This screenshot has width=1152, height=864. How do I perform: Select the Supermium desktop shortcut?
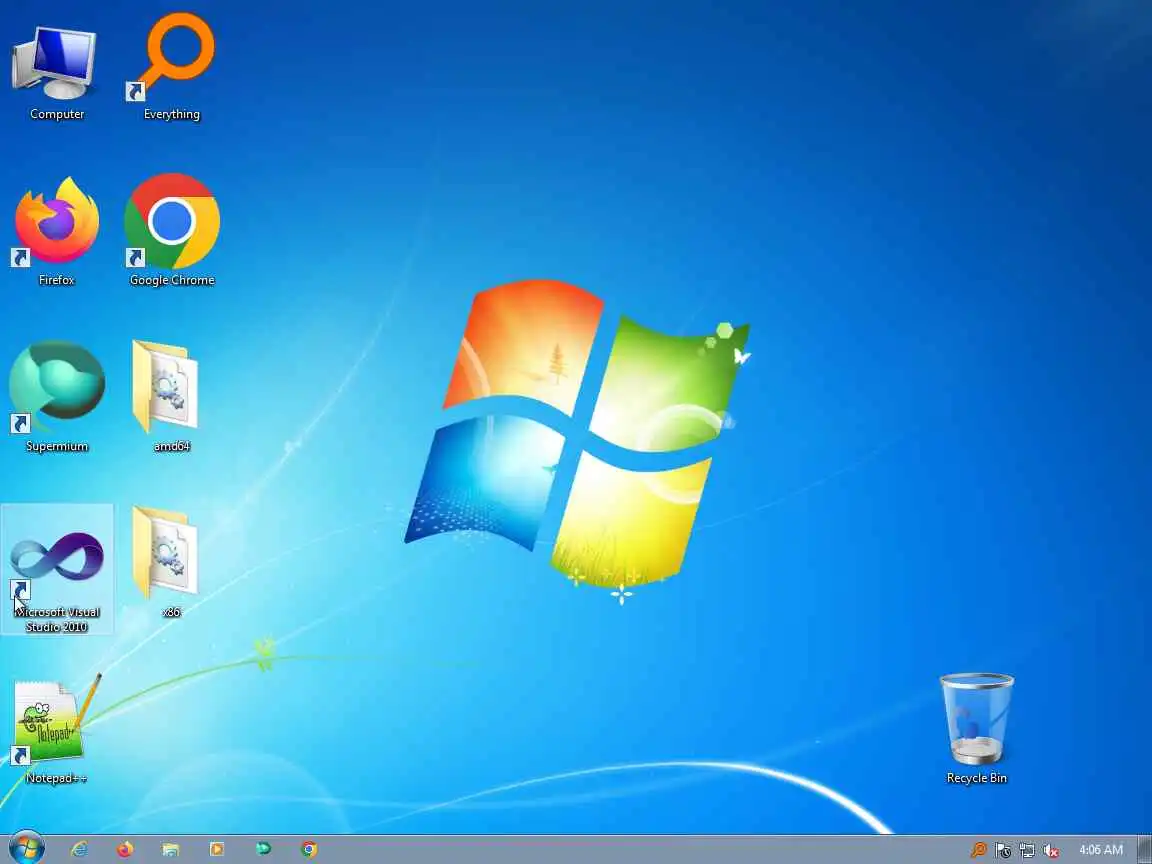tap(57, 397)
